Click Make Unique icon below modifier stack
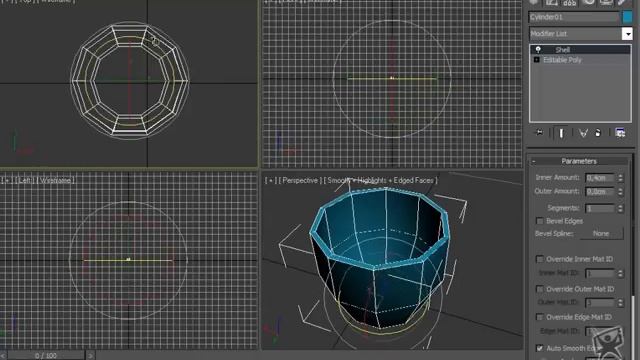This screenshot has height=360, width=640. point(583,133)
